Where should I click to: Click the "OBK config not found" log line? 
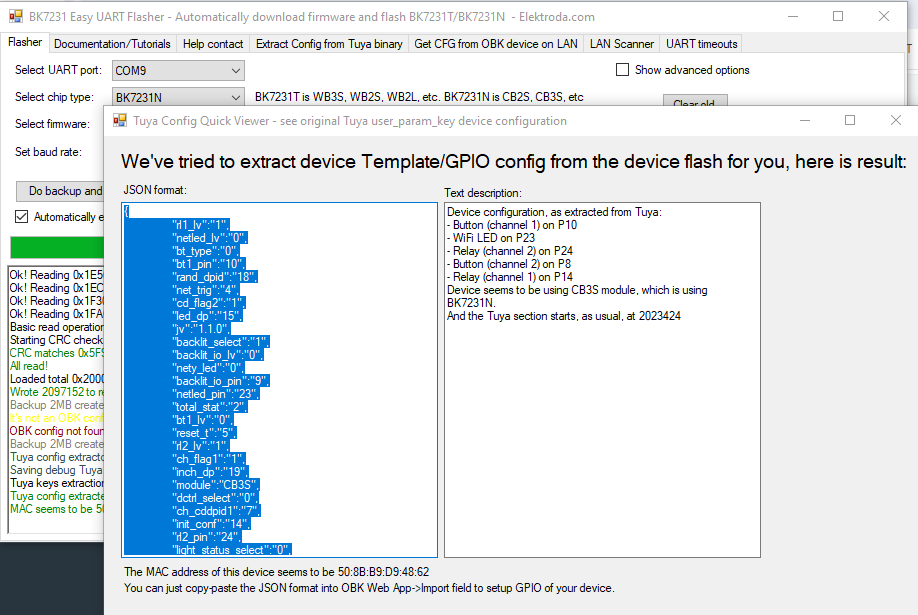tap(56, 430)
